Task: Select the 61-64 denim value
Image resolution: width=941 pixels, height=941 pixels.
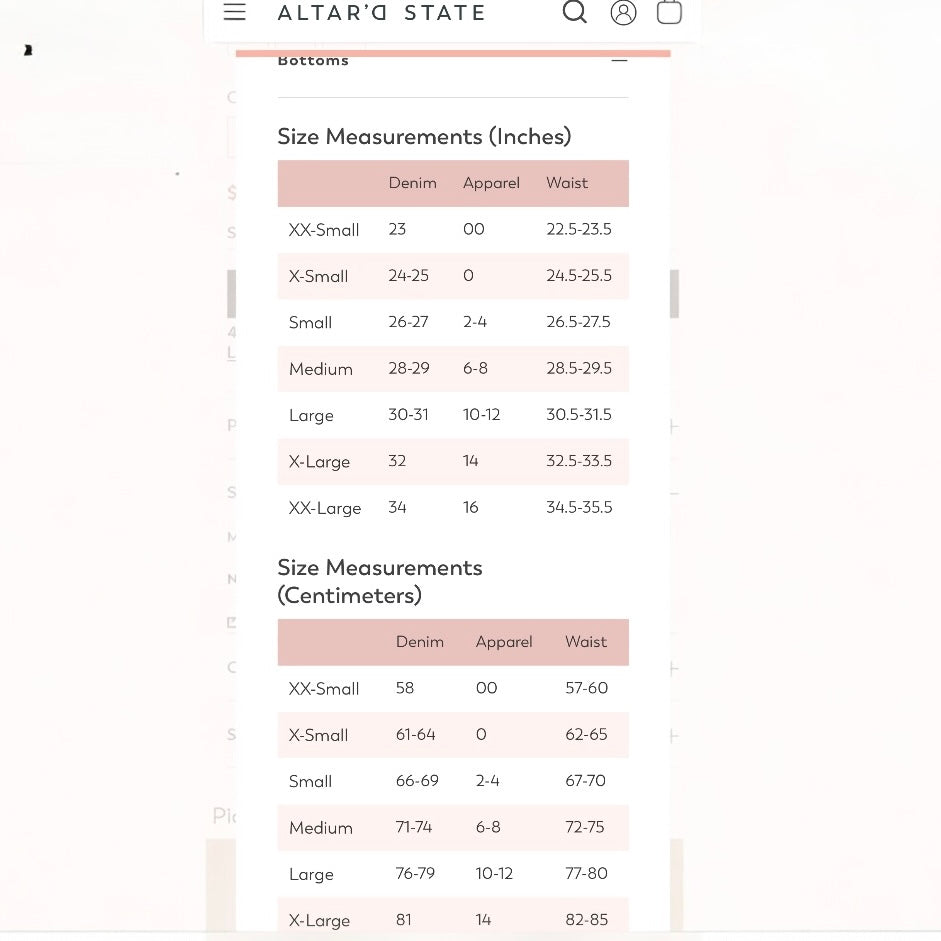Action: click(x=415, y=735)
